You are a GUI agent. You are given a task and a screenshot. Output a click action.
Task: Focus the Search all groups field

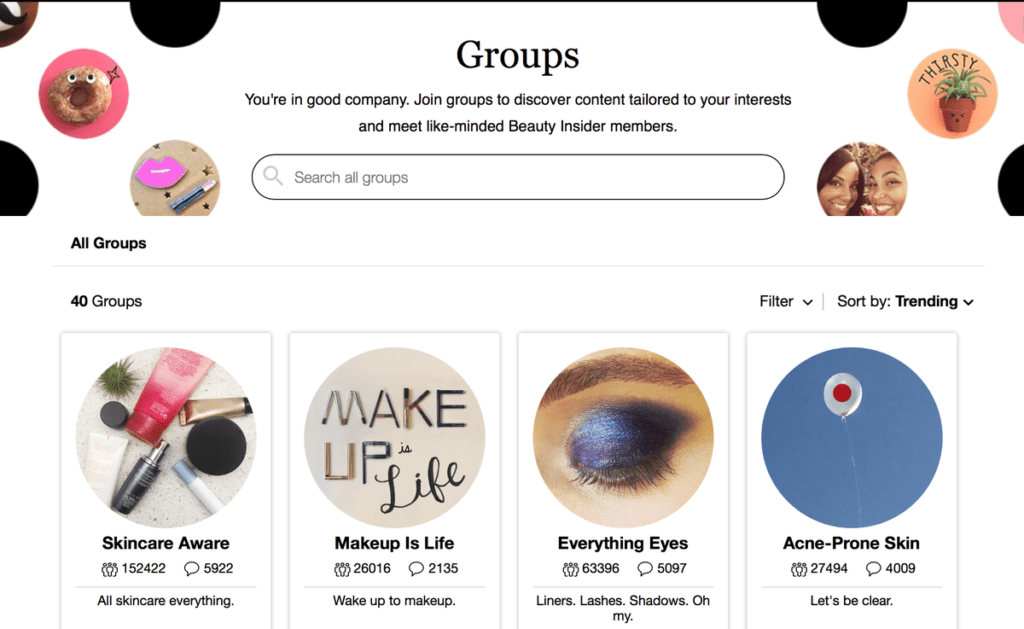tap(518, 177)
